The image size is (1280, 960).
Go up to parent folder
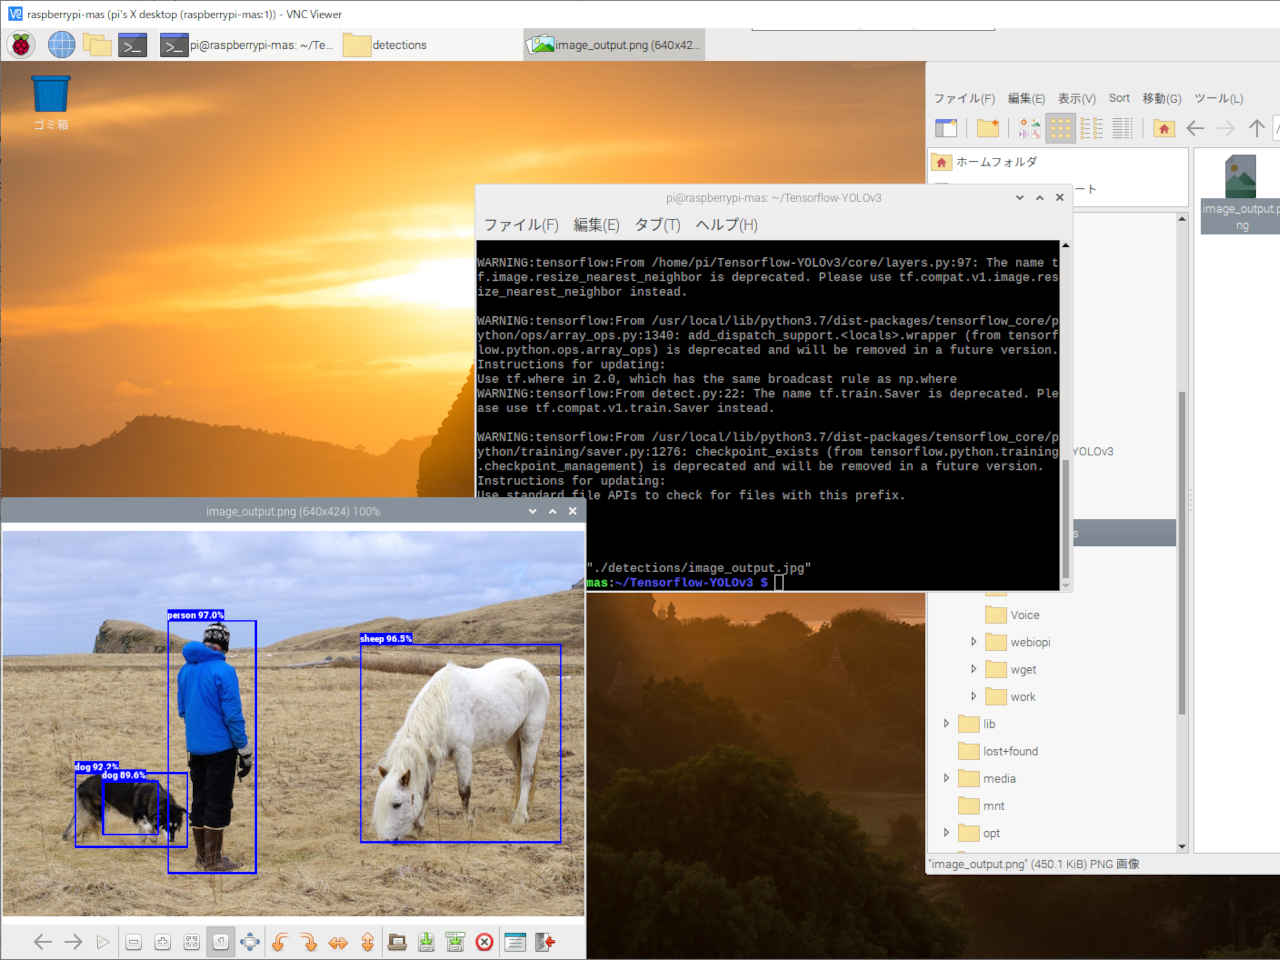point(1257,128)
